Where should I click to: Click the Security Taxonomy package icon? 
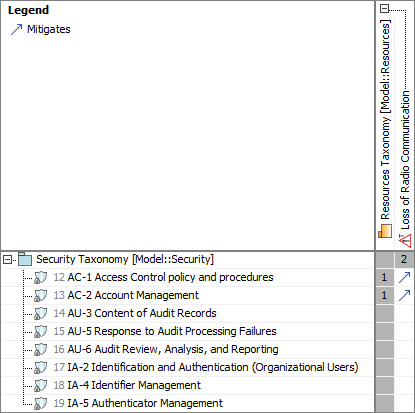(25, 259)
